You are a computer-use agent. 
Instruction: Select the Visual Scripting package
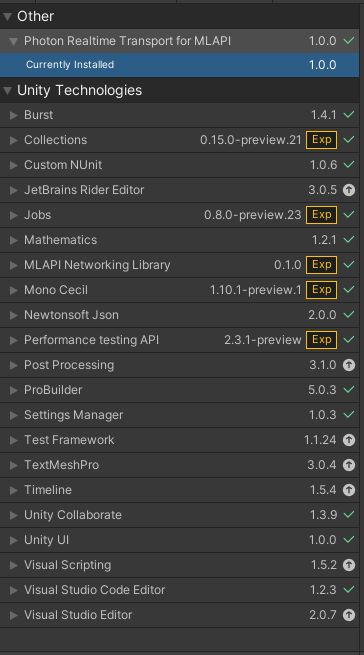(179, 565)
